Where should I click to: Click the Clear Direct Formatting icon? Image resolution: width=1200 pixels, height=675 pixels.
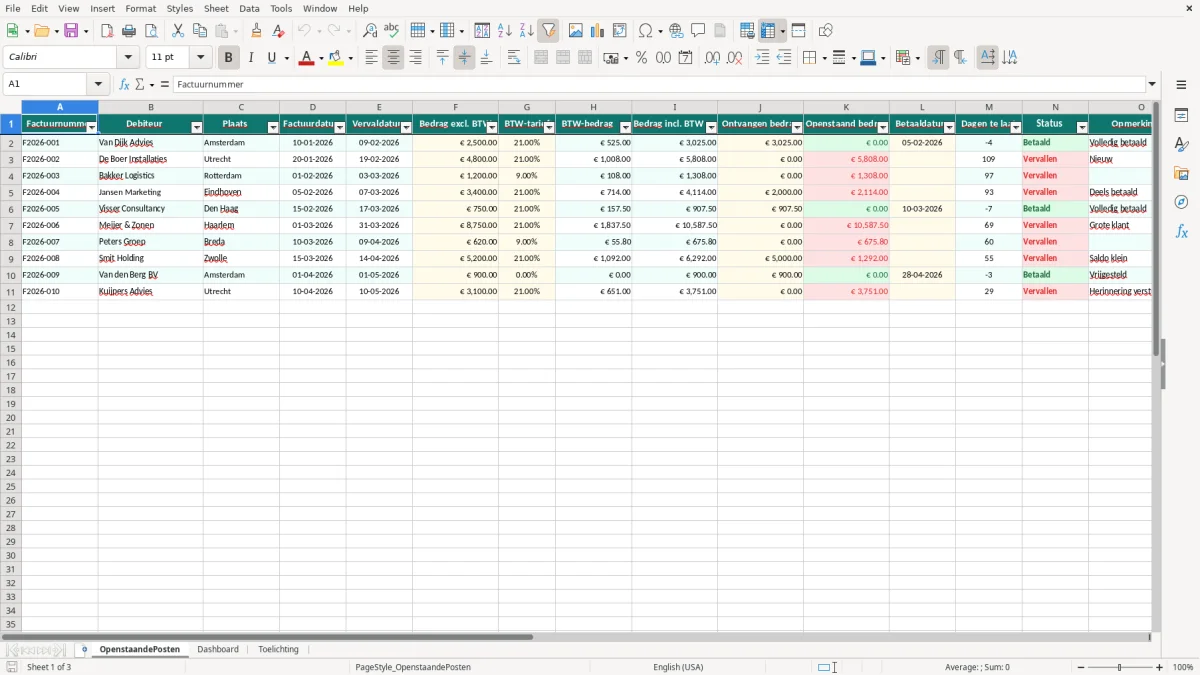[278, 31]
